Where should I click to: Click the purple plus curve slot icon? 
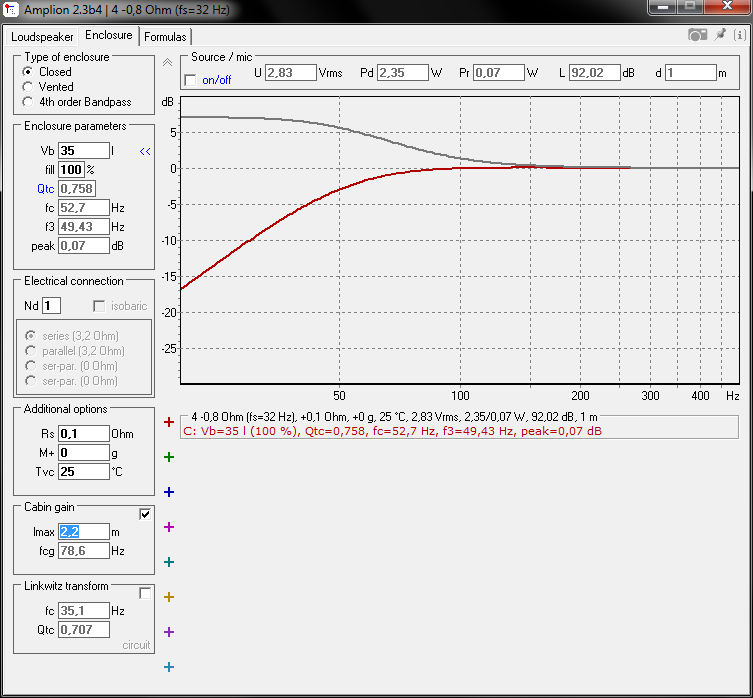[x=169, y=632]
